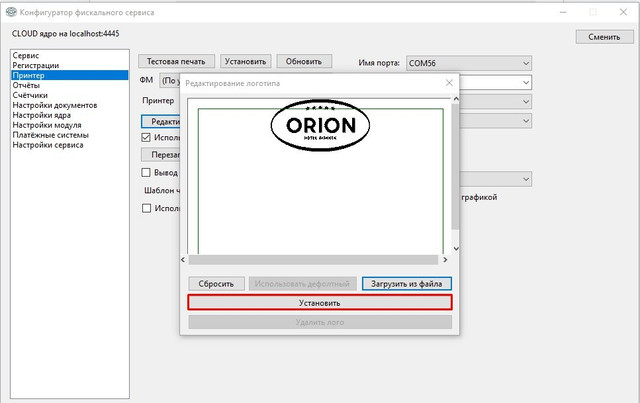640x403 pixels.
Task: Click the partially hidden Редактировать button
Action: [160, 121]
